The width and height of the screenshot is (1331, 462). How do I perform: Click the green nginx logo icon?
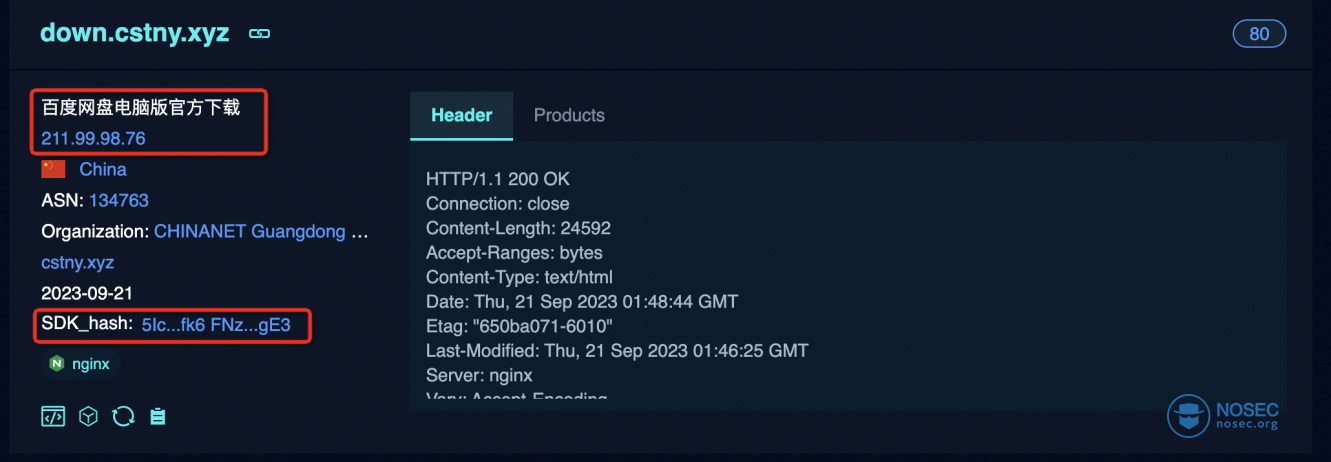[57, 364]
